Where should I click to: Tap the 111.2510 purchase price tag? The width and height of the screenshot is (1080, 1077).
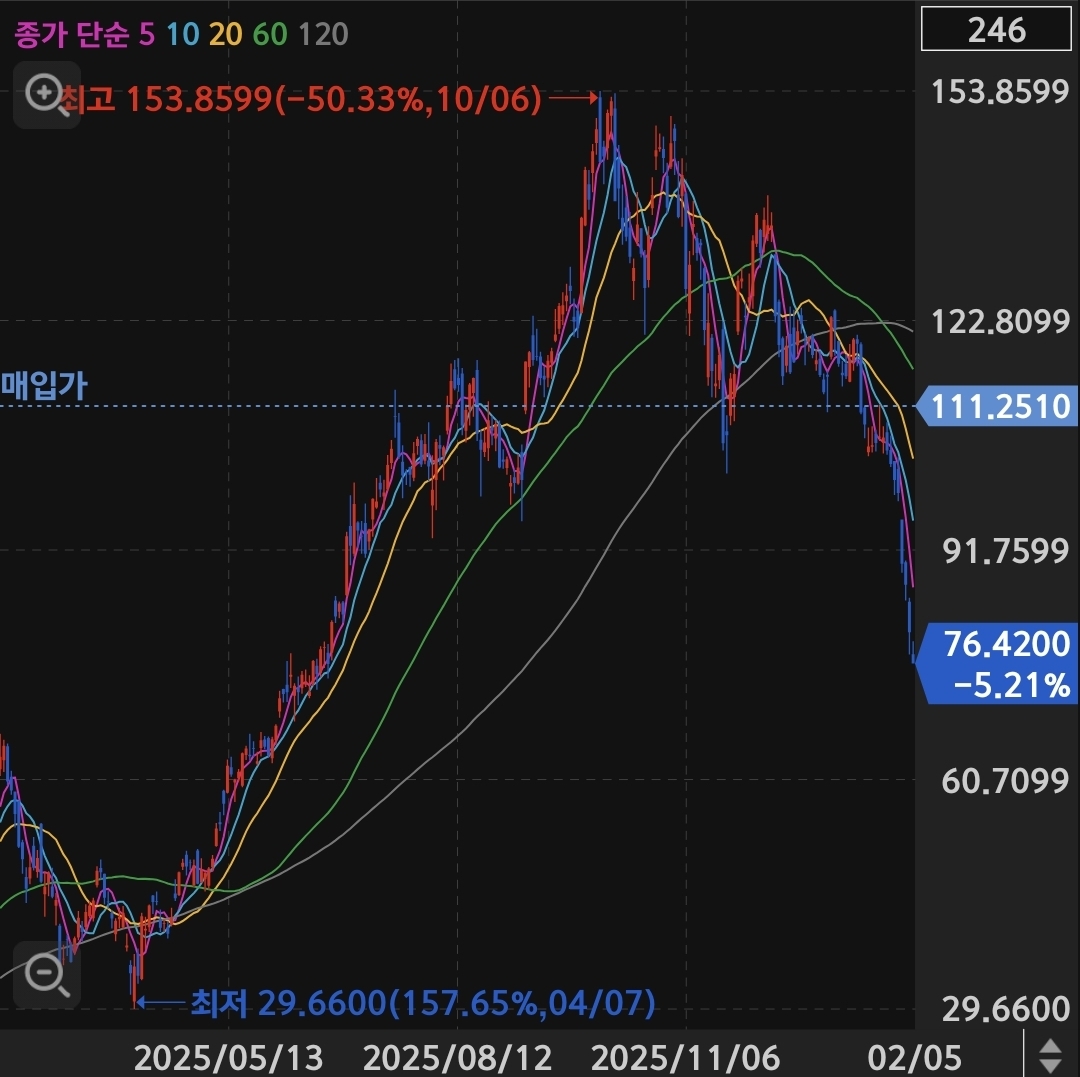[998, 406]
